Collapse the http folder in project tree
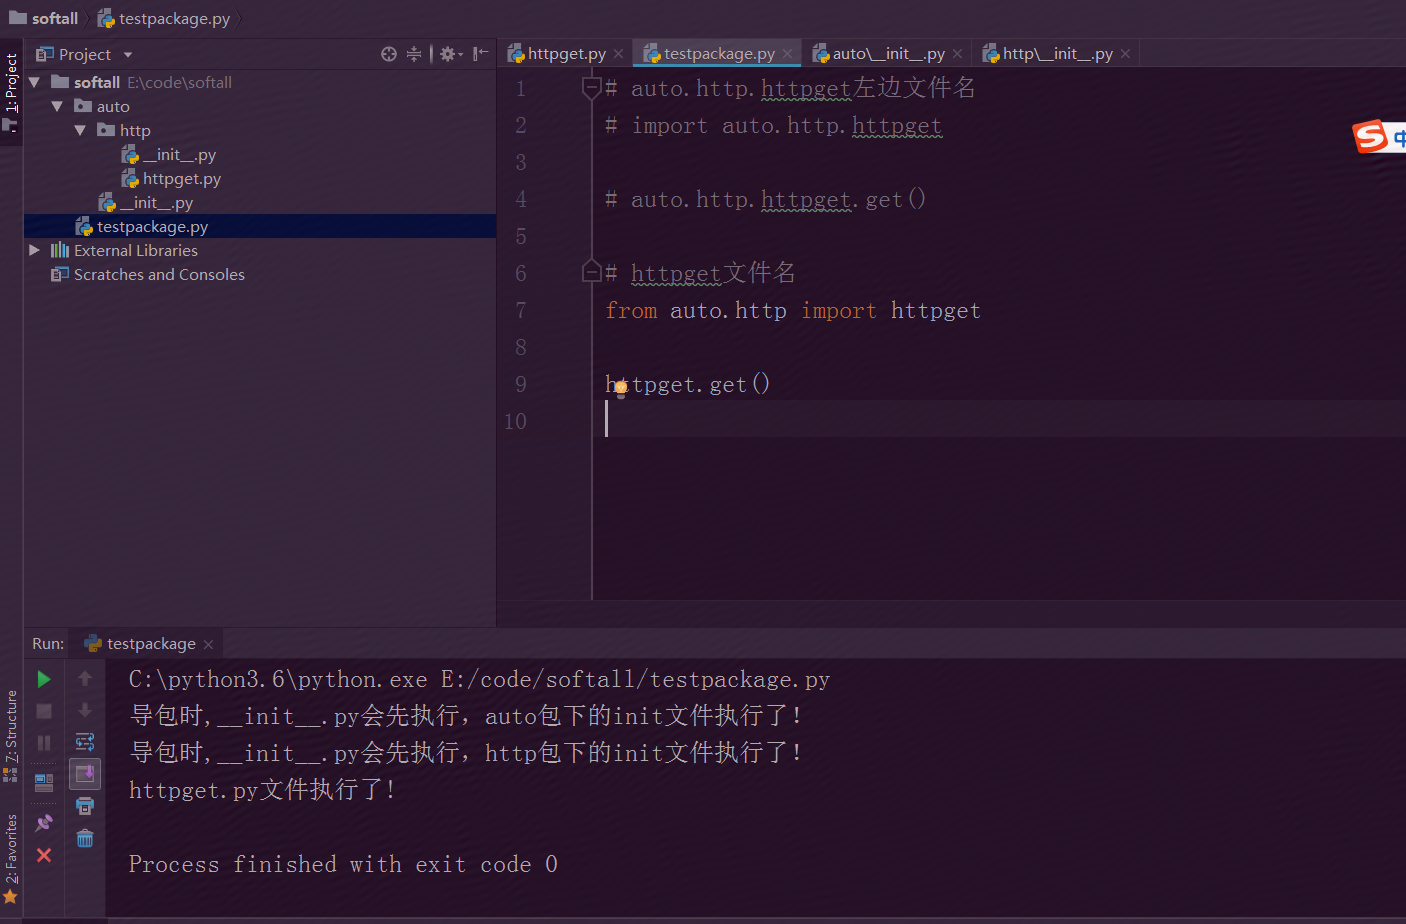Screen dimensions: 1406x924 tap(80, 130)
